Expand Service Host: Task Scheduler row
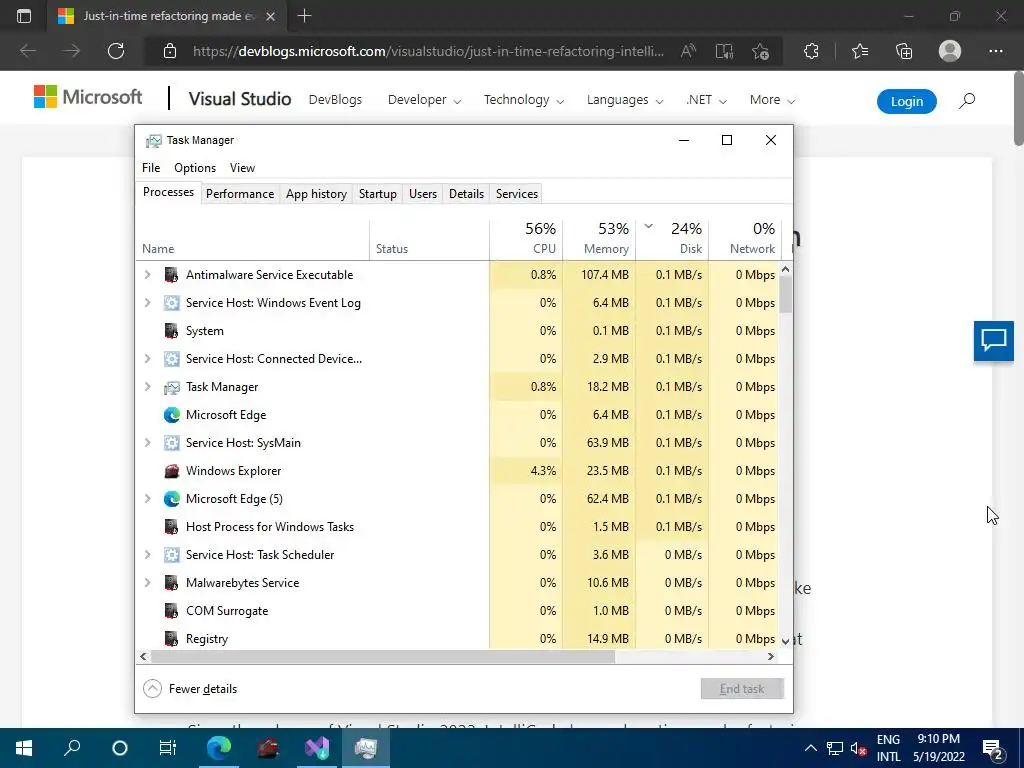 point(148,555)
